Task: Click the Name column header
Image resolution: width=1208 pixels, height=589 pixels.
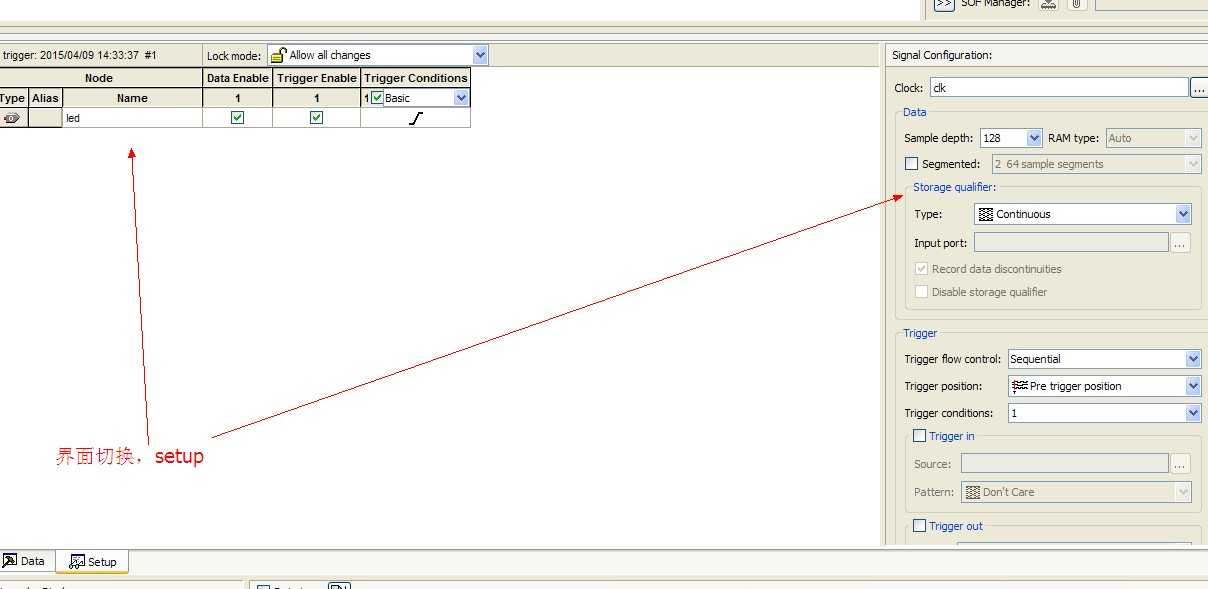Action: 132,98
